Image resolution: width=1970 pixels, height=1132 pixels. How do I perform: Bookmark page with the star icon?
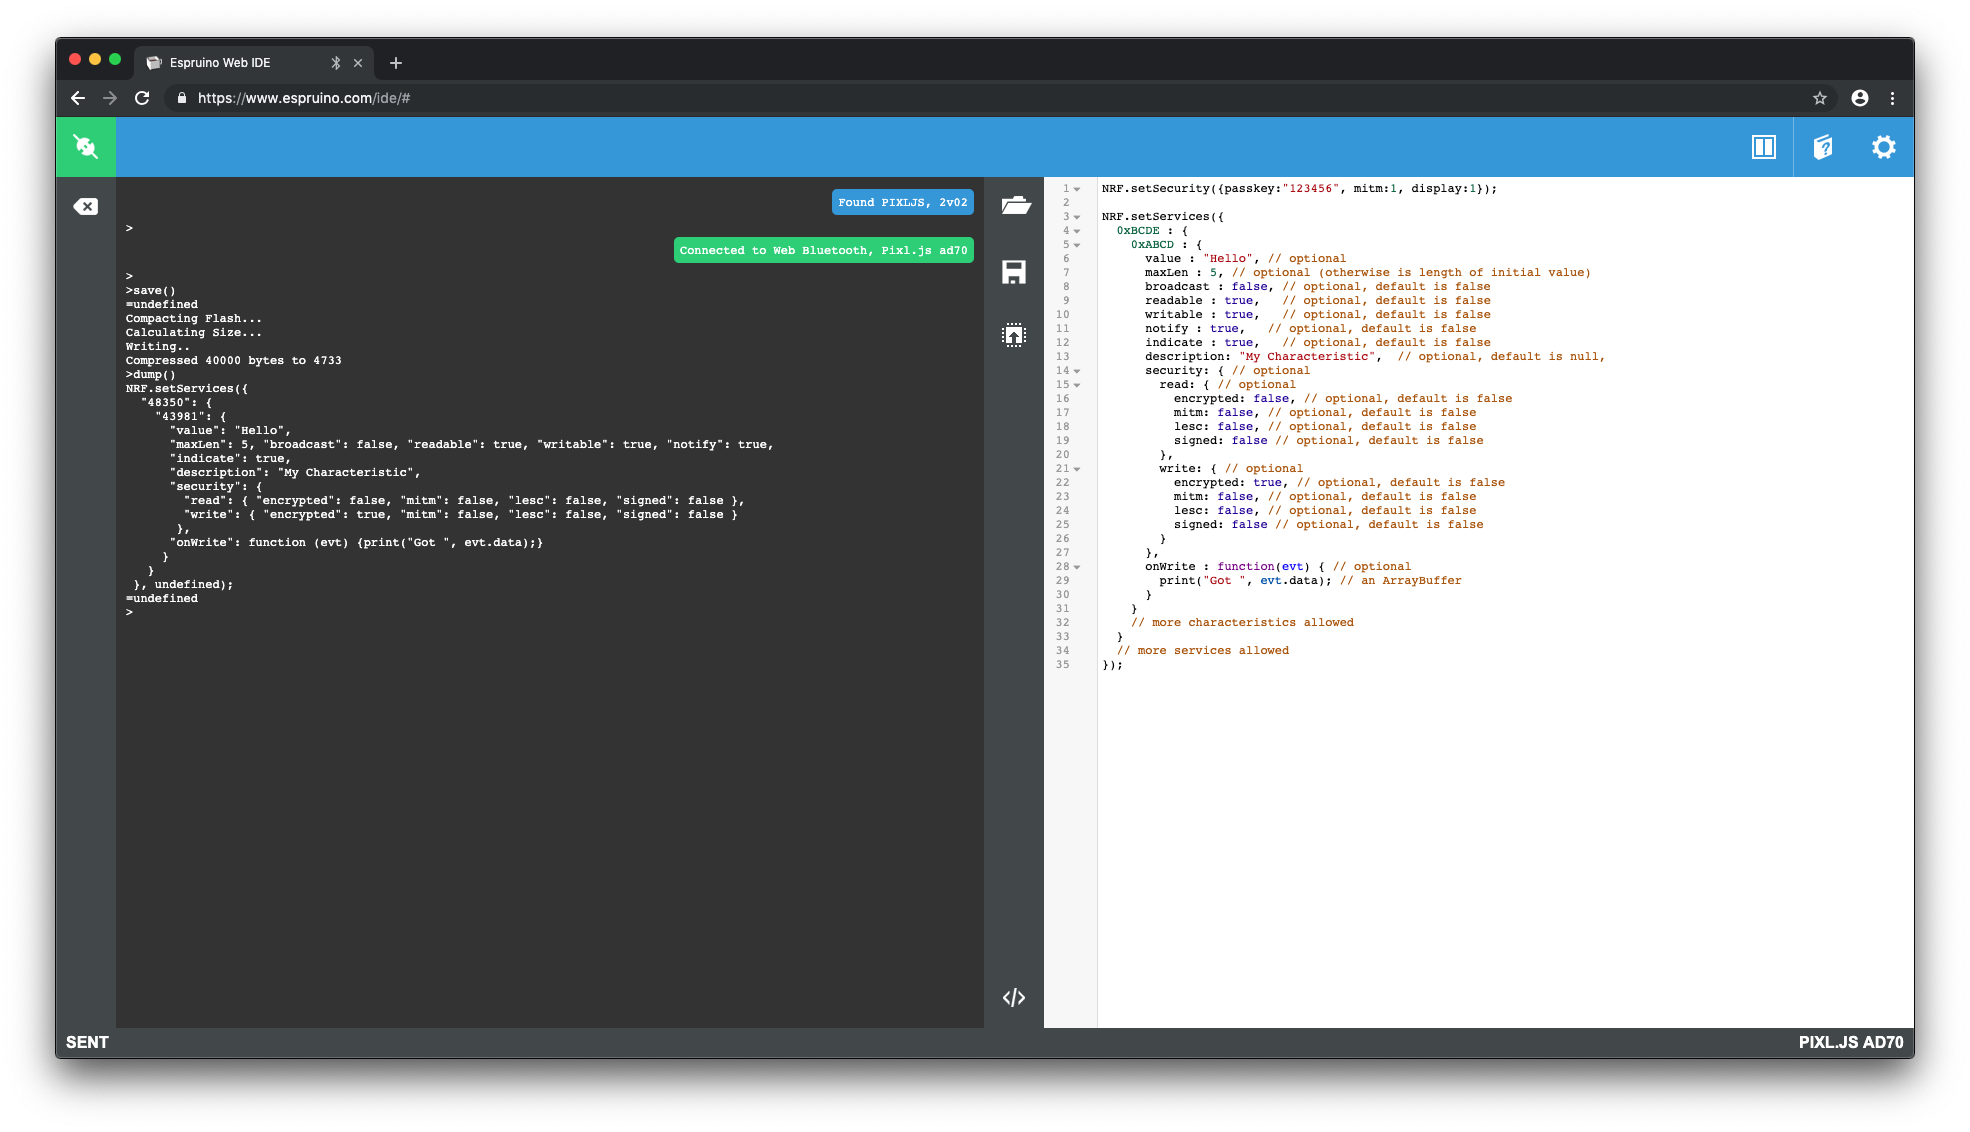pyautogui.click(x=1819, y=98)
